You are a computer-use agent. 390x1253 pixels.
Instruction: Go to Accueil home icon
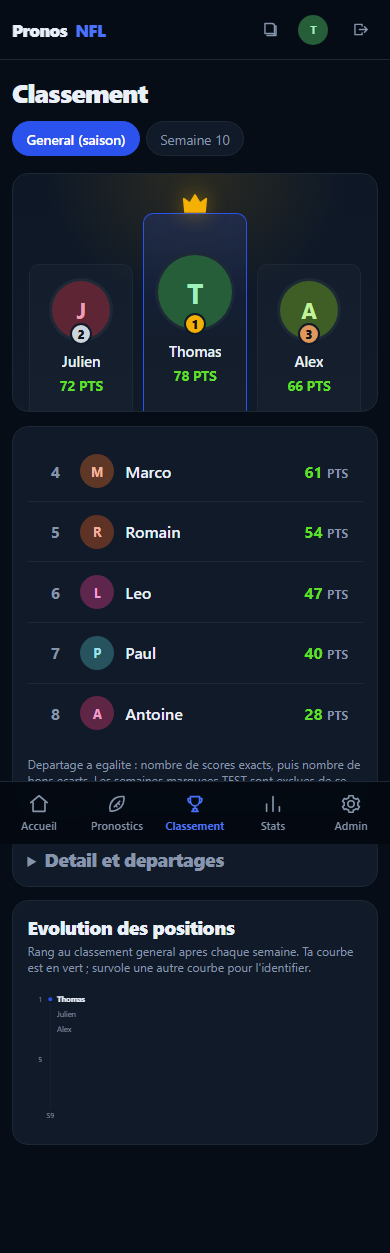[x=39, y=804]
